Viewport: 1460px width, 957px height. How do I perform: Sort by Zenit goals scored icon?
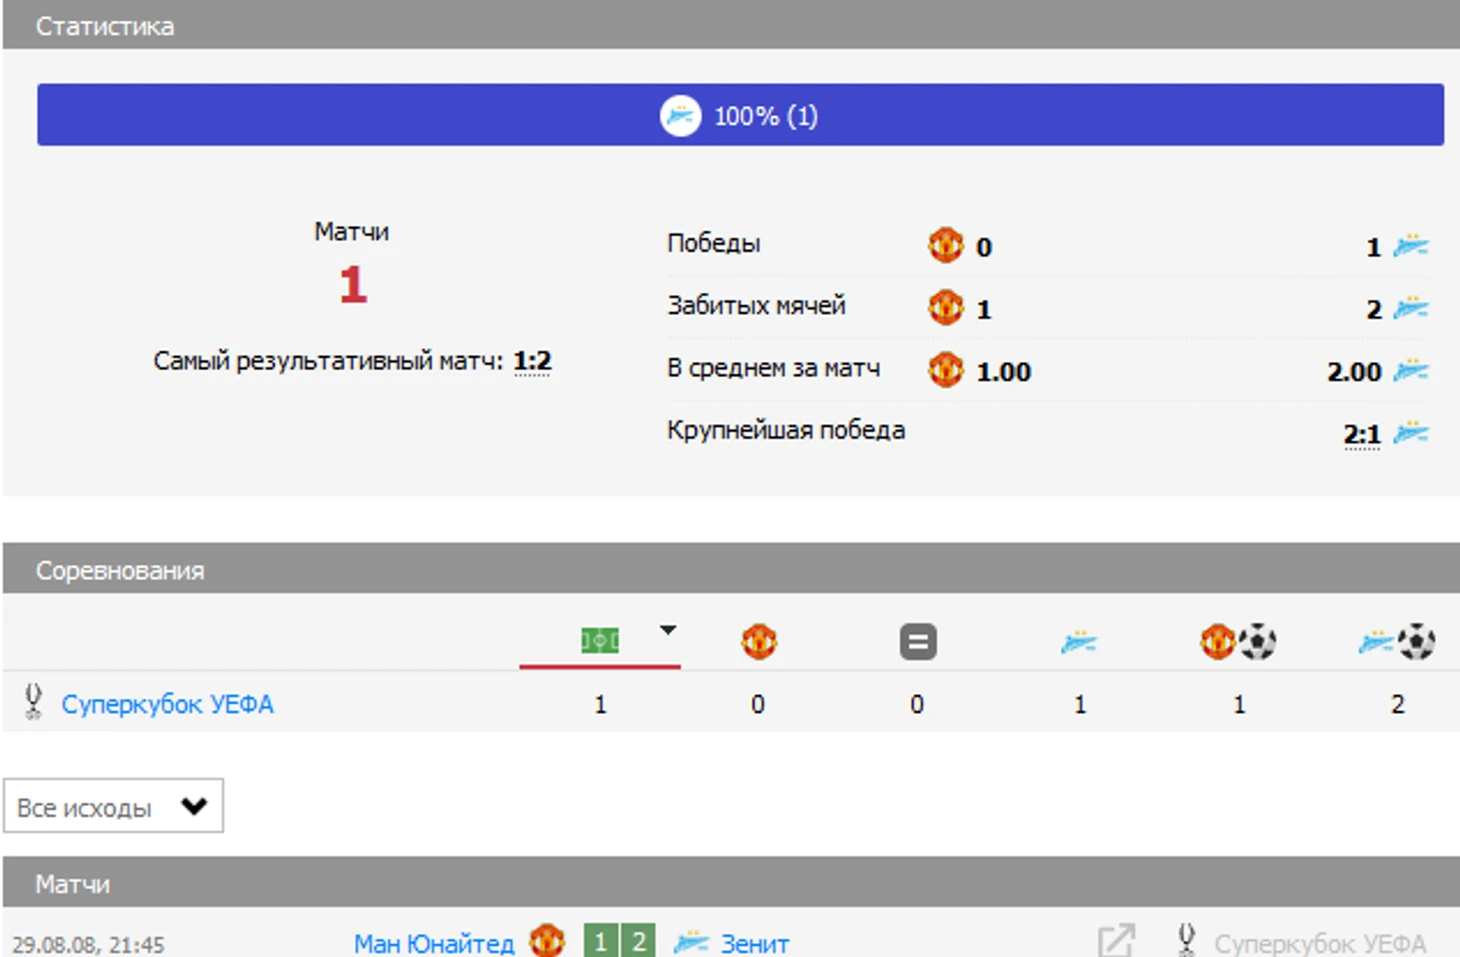click(1397, 642)
